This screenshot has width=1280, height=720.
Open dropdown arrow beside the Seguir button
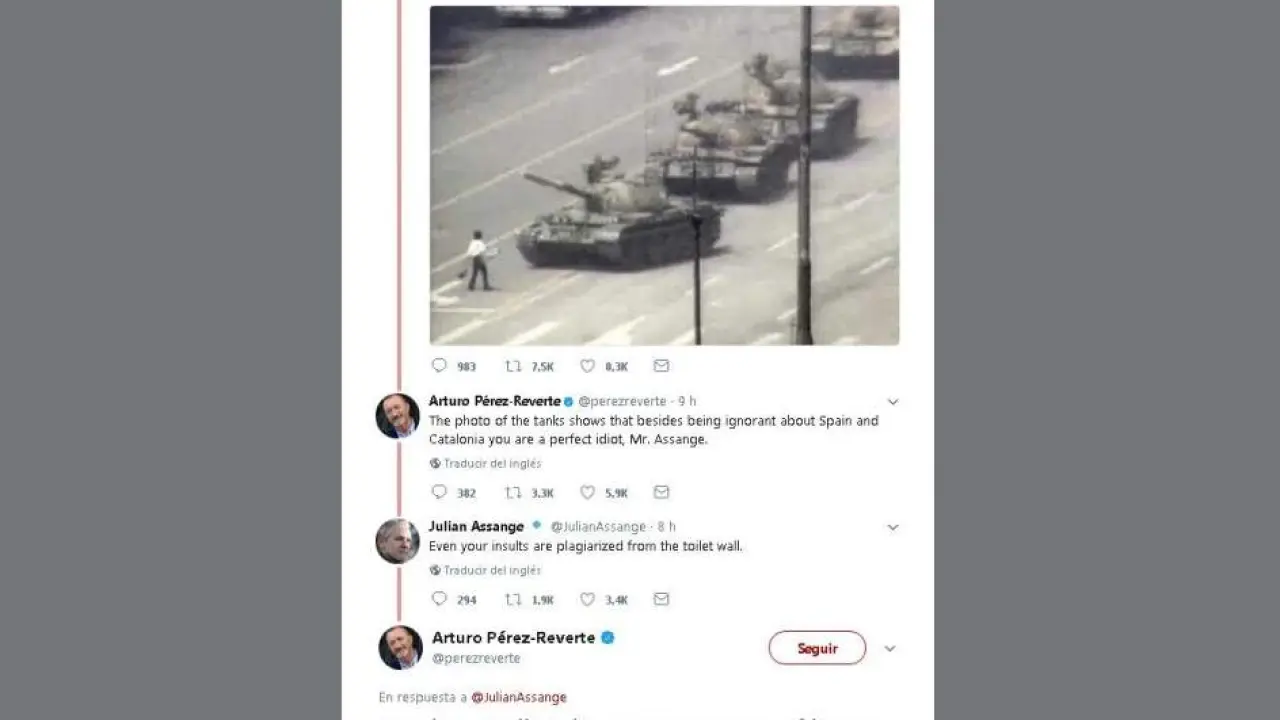point(890,648)
